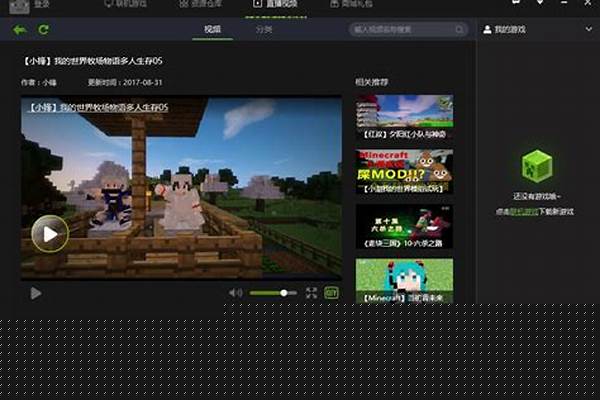Click the user avatar at top left

[x=19, y=5]
